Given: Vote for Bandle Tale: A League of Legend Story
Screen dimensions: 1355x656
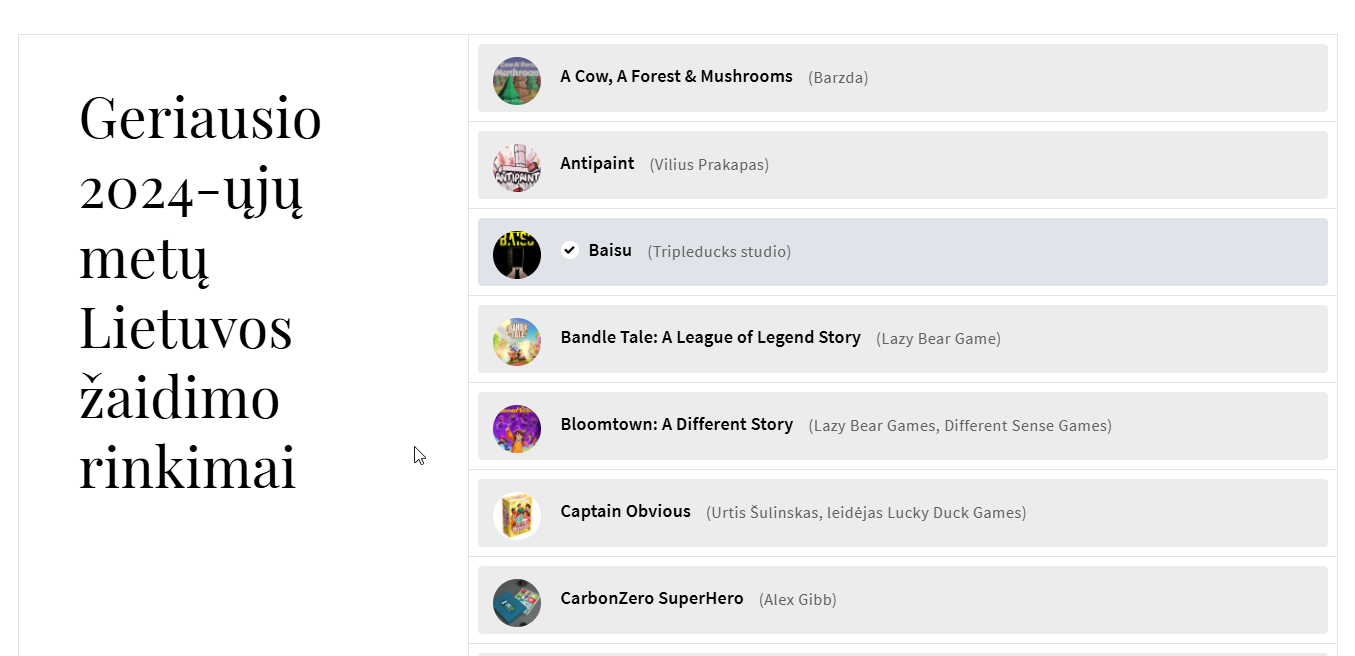Looking at the screenshot, I should coord(710,337).
